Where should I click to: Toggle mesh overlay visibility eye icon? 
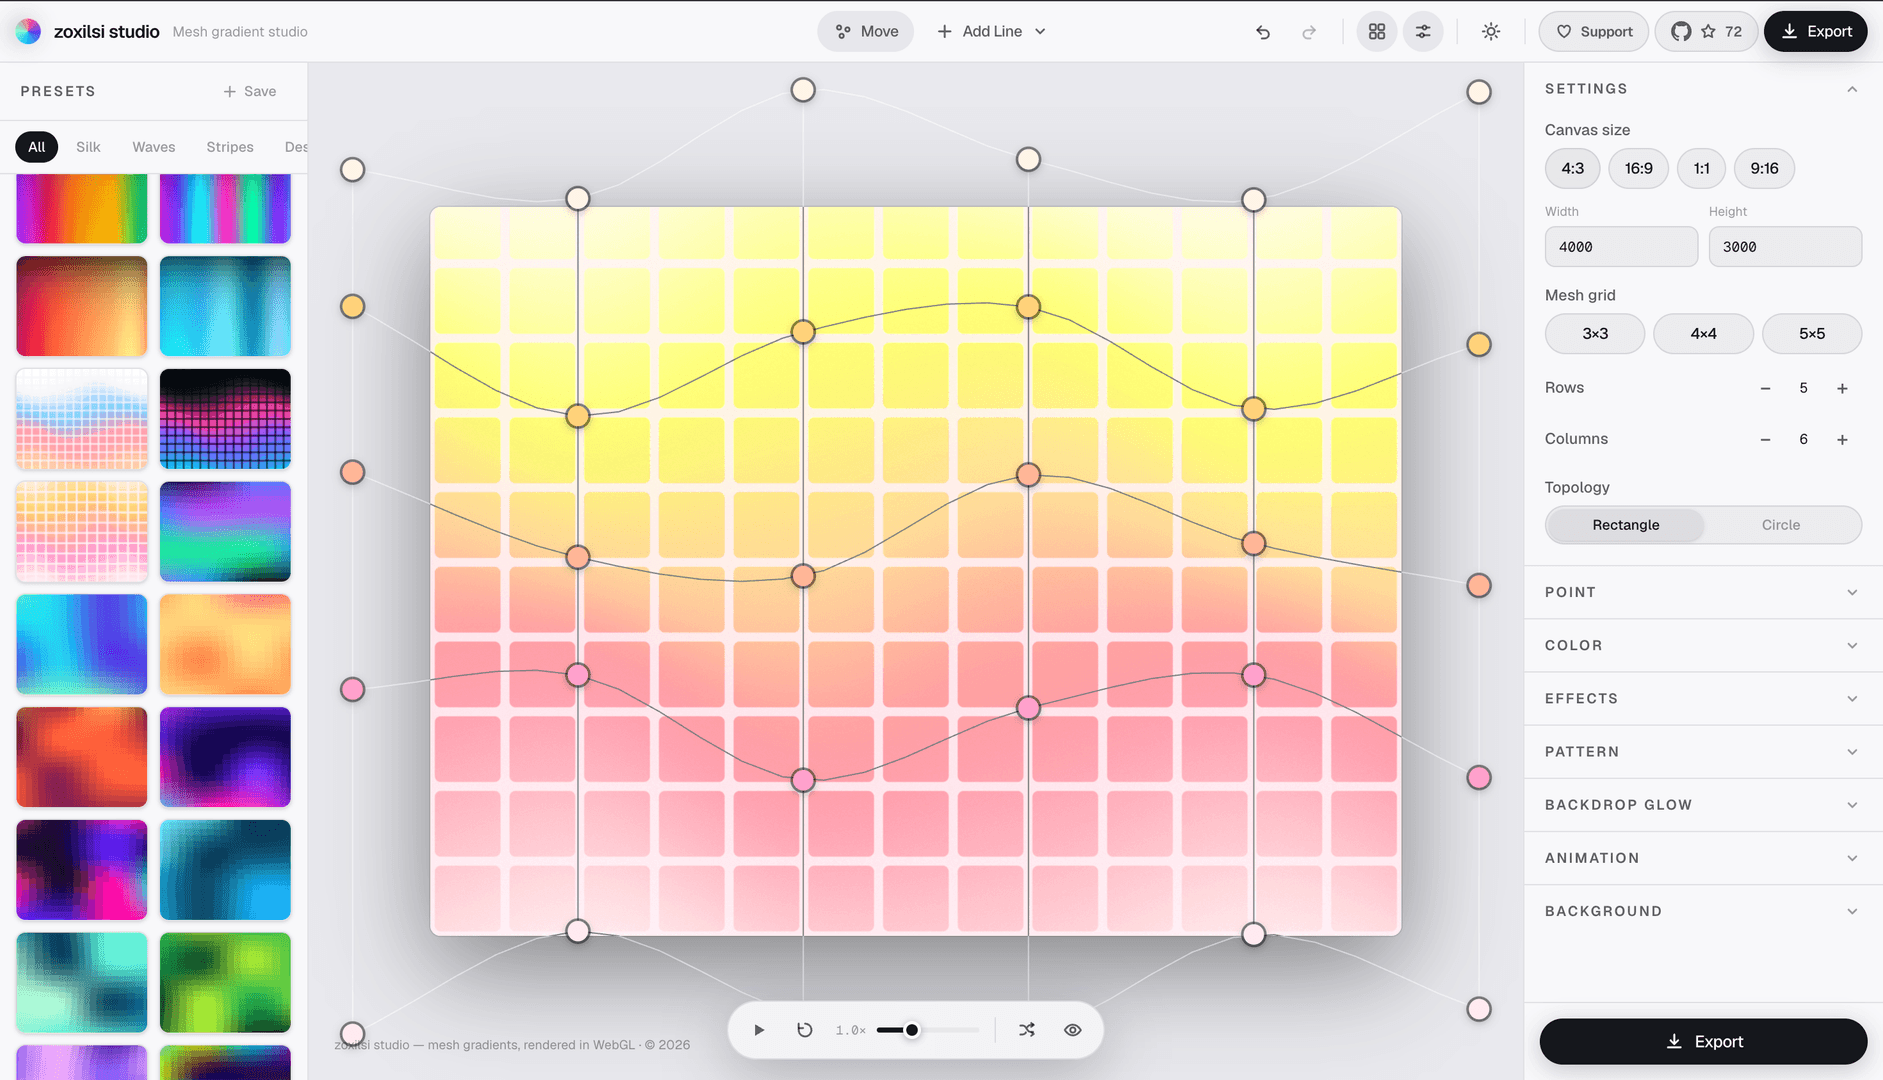pos(1073,1030)
